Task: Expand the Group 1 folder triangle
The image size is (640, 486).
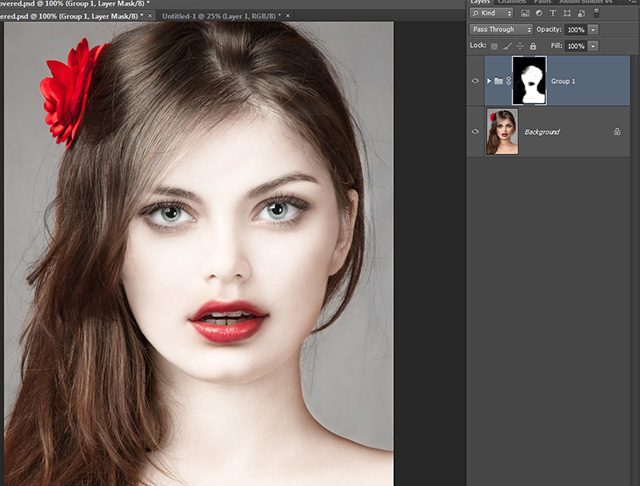Action: click(x=488, y=81)
